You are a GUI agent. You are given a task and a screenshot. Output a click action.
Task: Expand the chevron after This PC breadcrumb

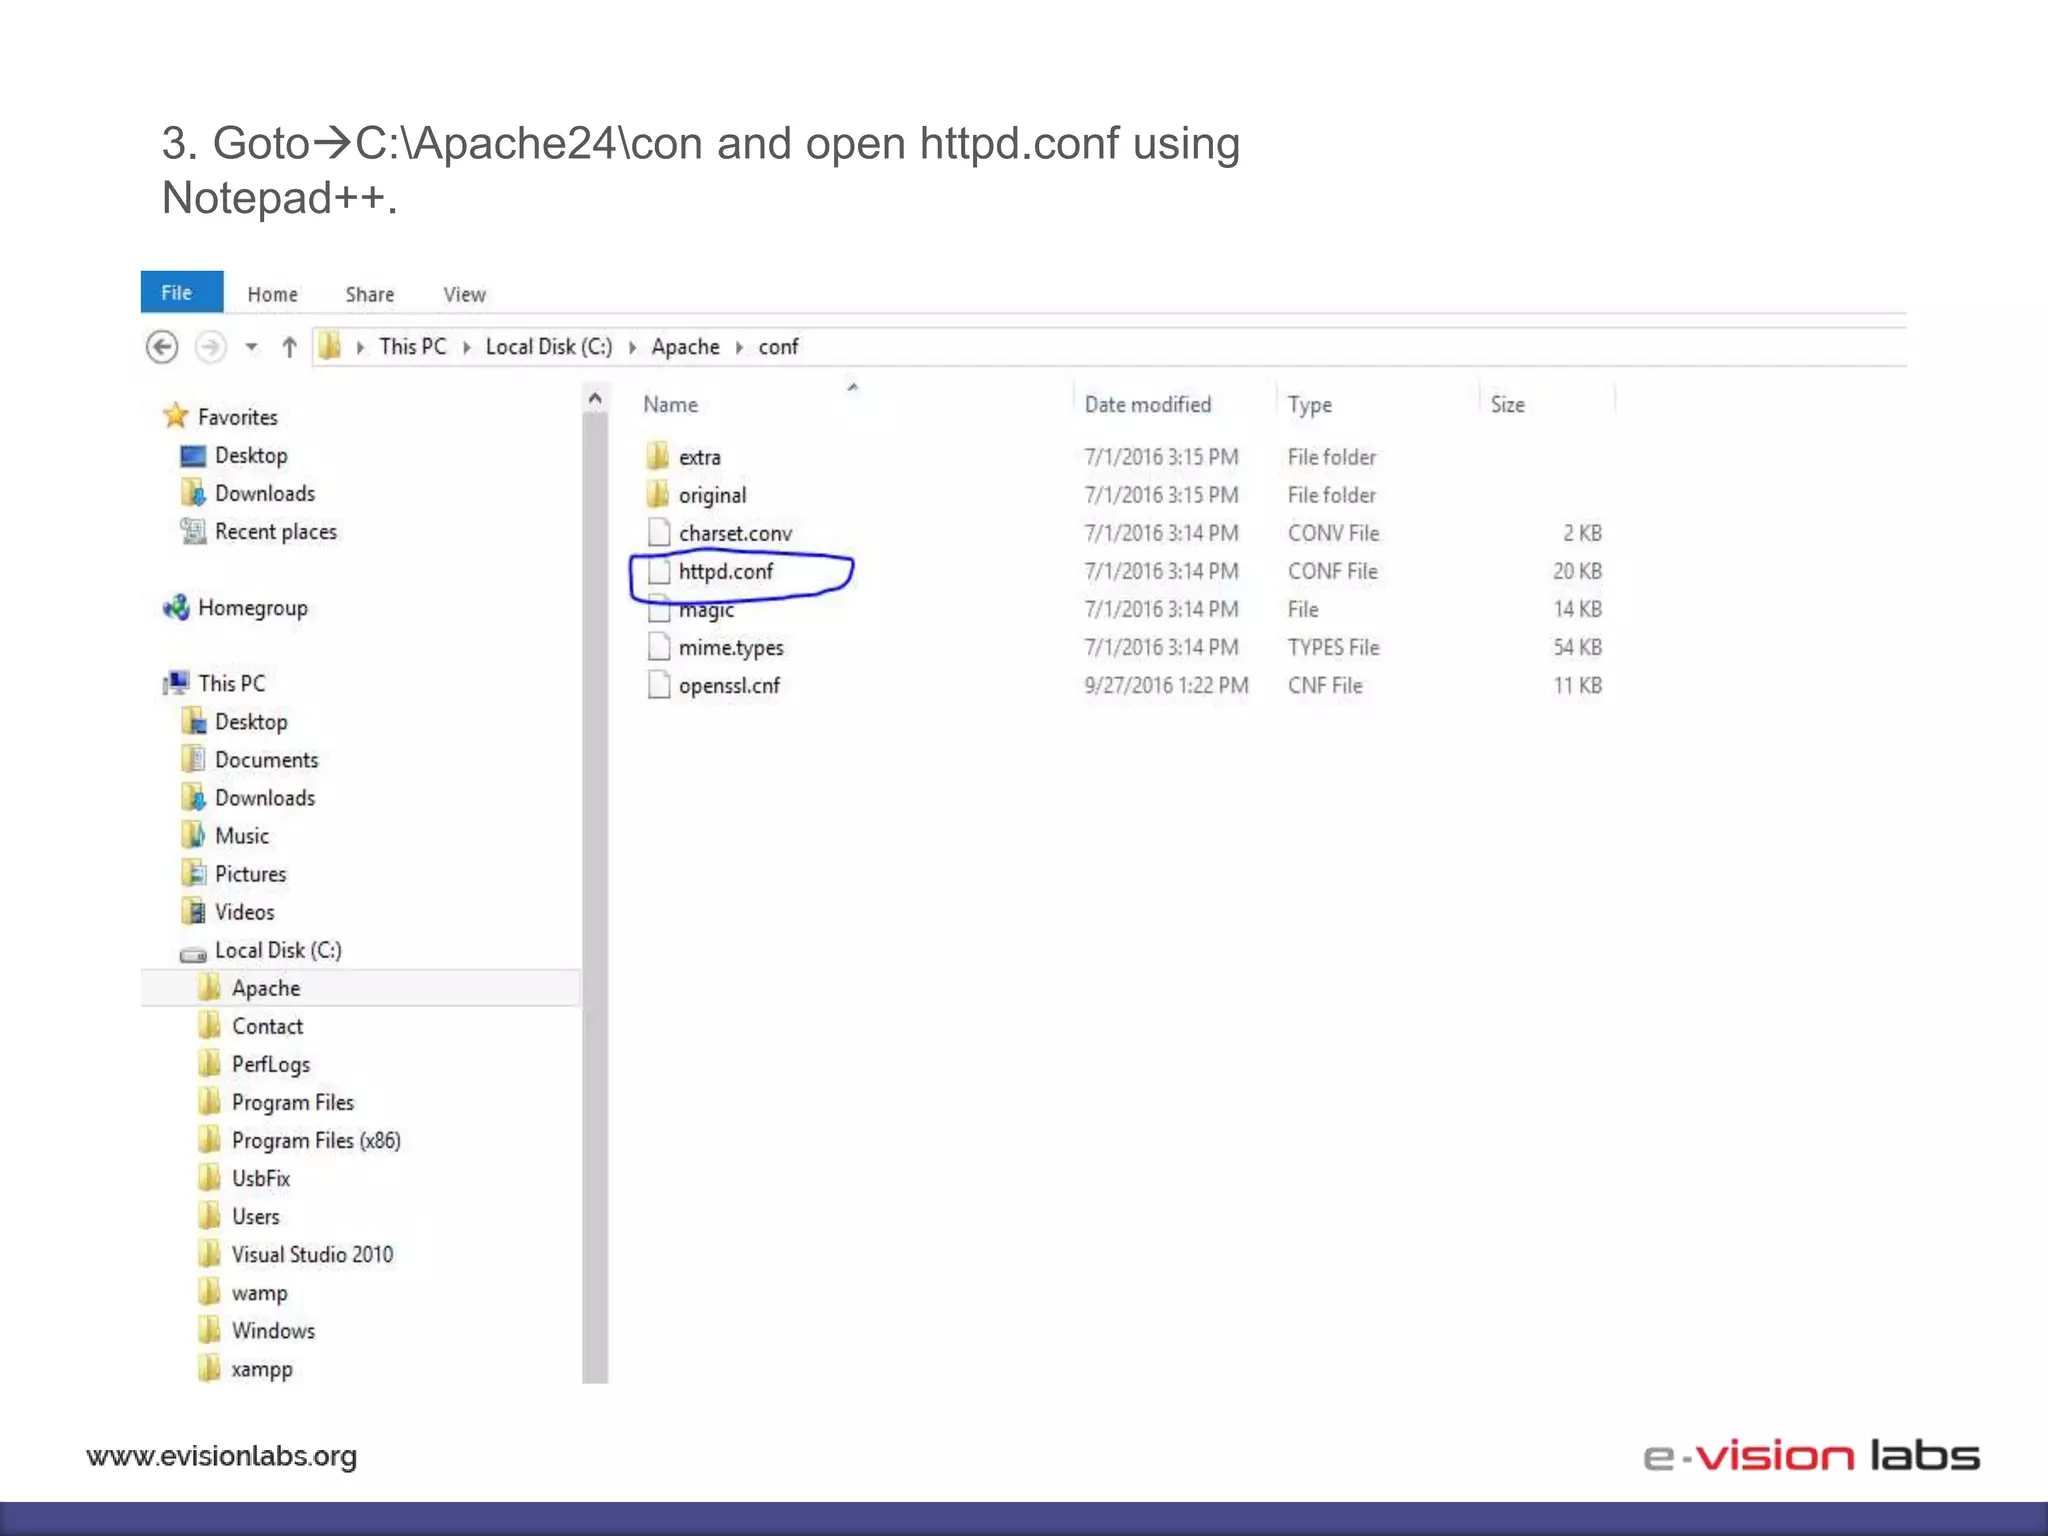point(466,347)
